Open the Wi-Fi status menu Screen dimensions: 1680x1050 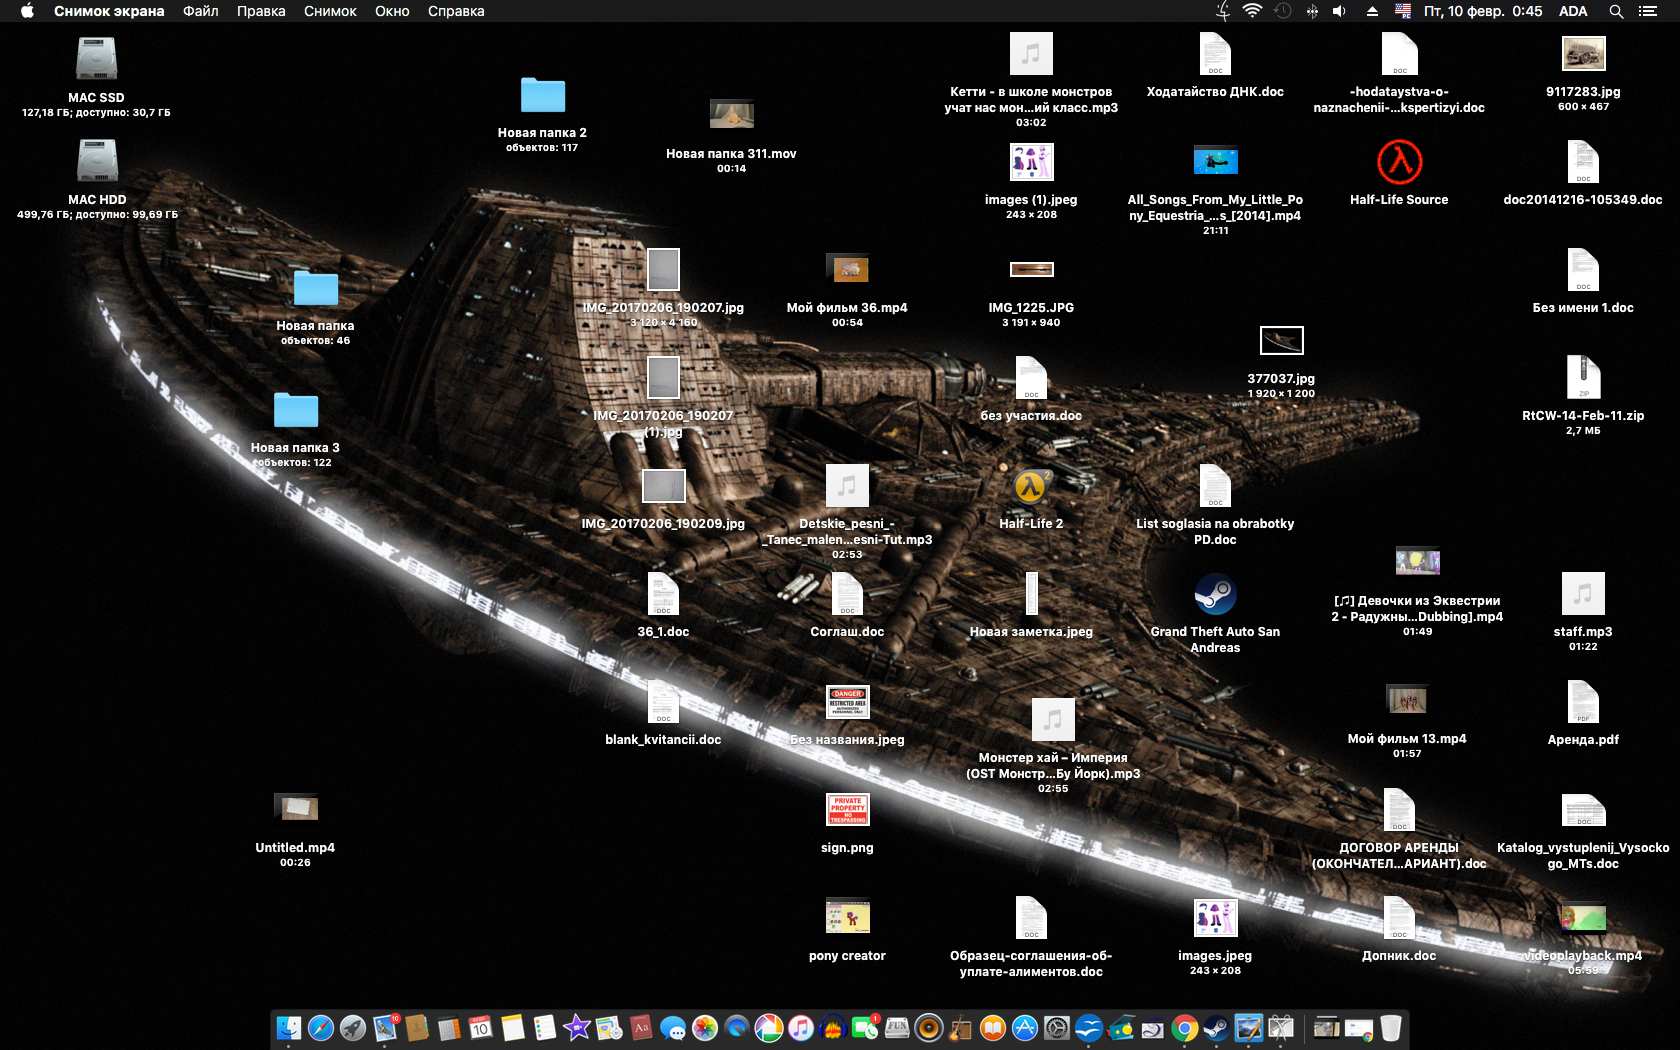click(1252, 11)
